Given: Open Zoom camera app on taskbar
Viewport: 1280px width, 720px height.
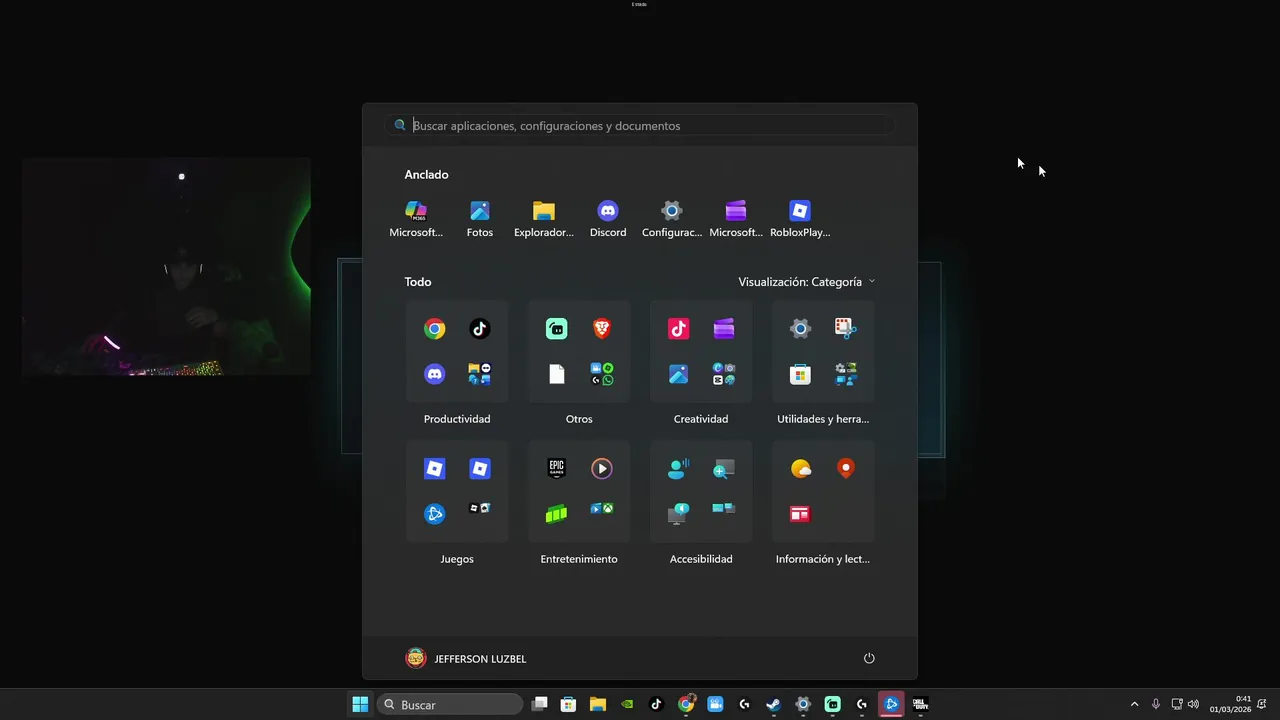Looking at the screenshot, I should [x=715, y=704].
